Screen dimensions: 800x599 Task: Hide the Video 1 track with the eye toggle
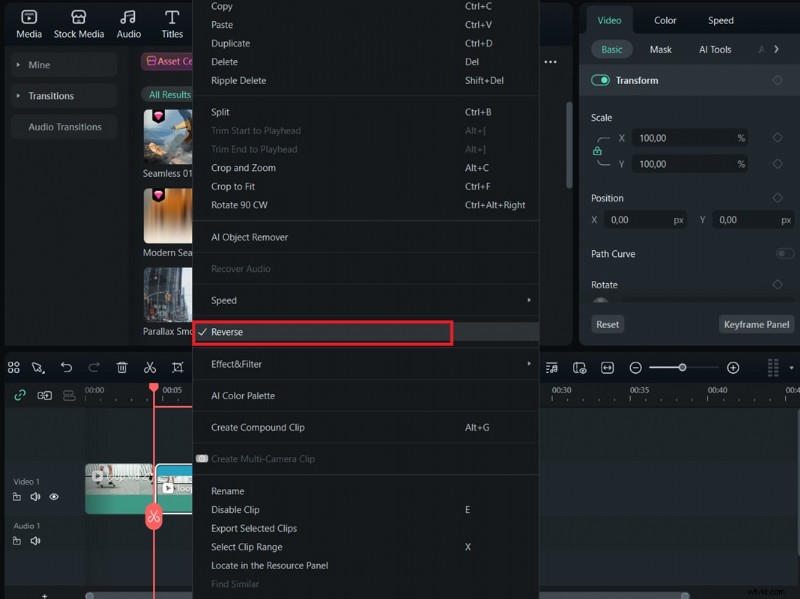click(54, 497)
